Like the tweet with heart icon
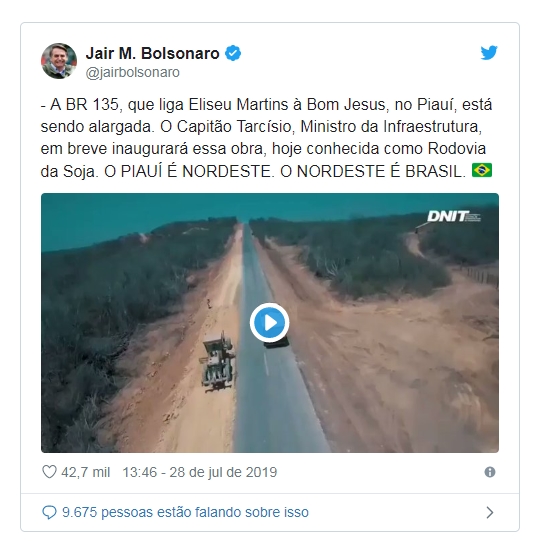This screenshot has height=541, width=536. 49,472
